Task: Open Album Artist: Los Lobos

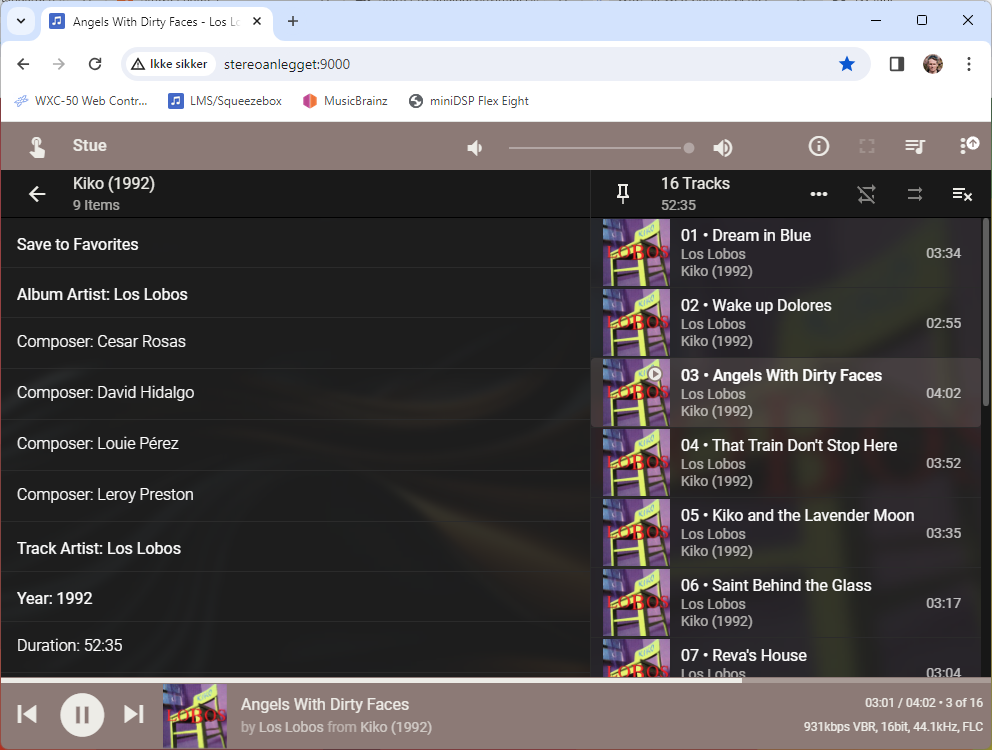Action: click(295, 294)
